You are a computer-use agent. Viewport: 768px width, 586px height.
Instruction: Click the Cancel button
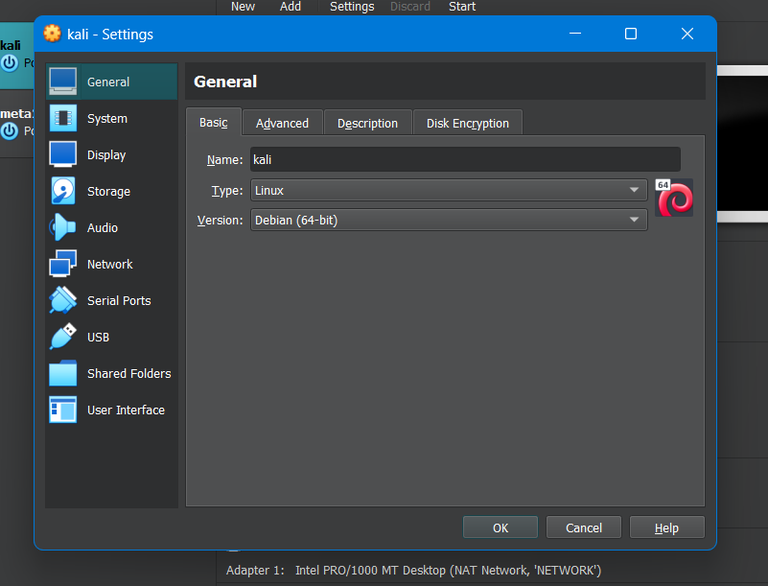point(584,528)
